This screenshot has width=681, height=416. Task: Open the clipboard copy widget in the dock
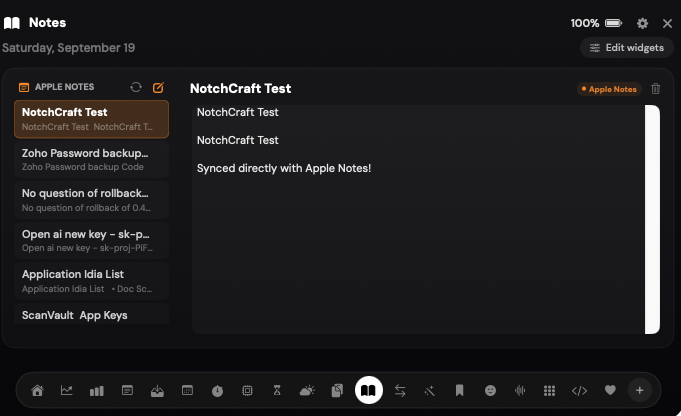pos(337,390)
